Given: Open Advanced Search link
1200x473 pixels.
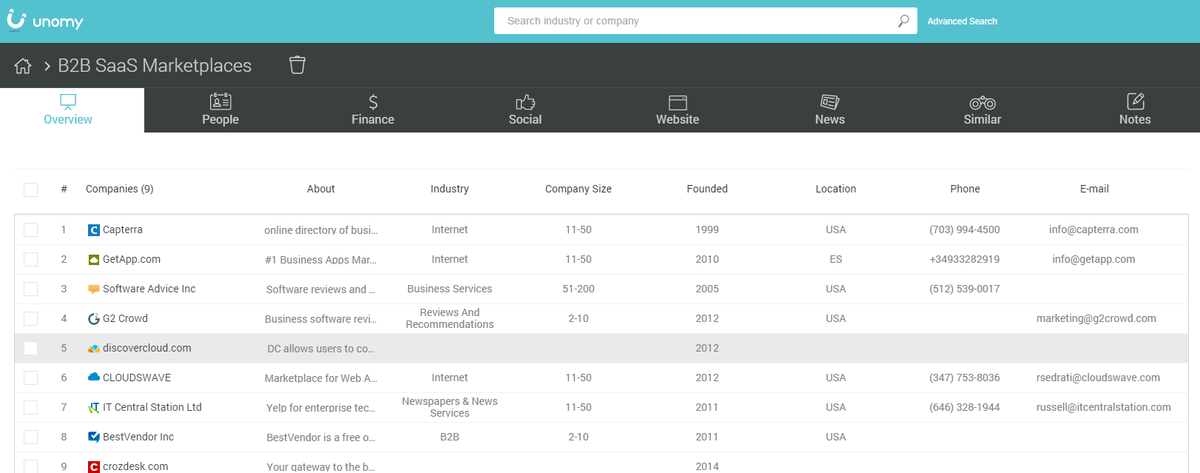Looking at the screenshot, I should click(x=962, y=21).
